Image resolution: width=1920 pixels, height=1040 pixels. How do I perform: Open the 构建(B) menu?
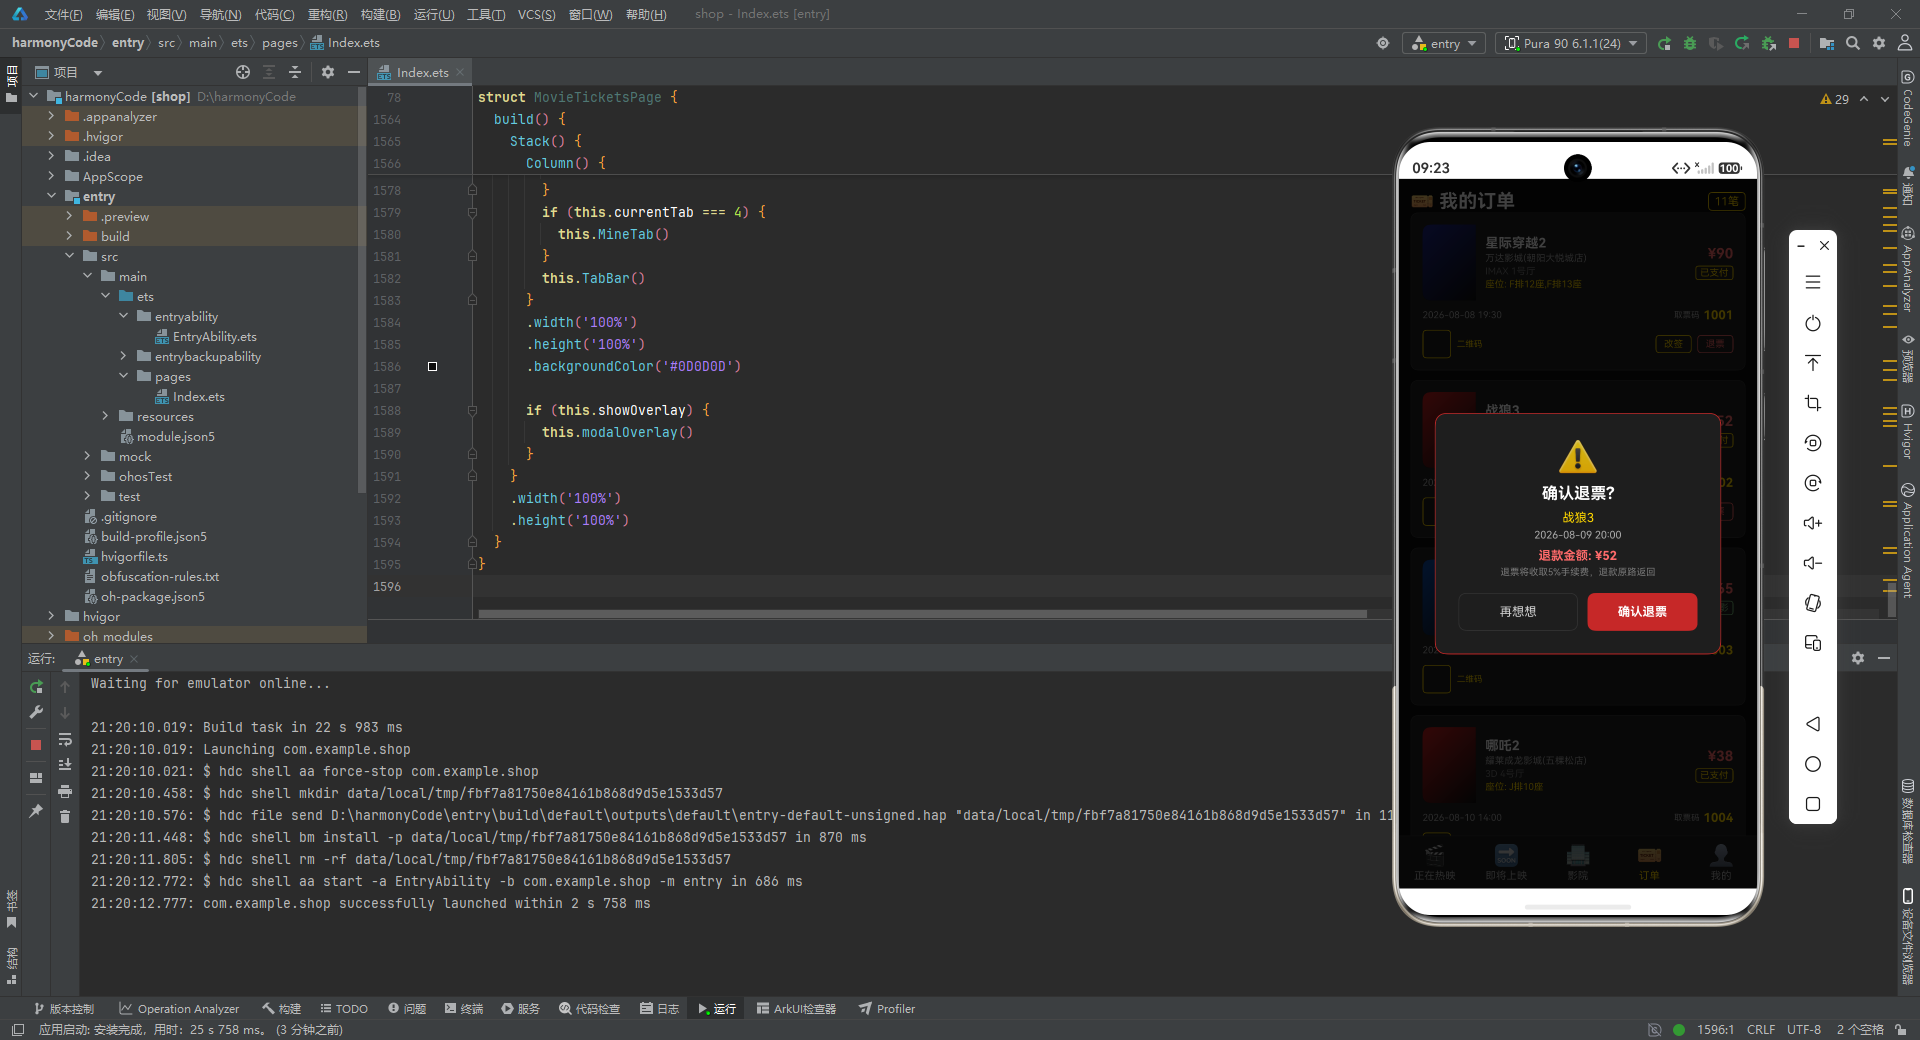coord(380,14)
